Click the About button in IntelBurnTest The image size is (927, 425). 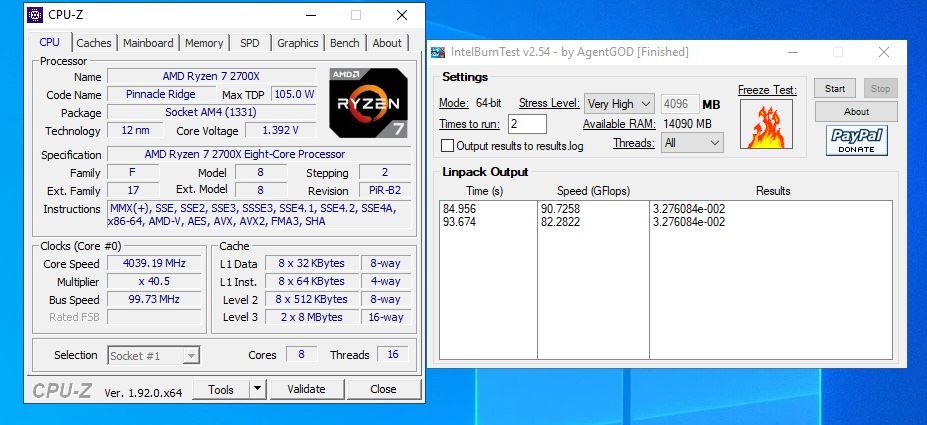[x=856, y=111]
